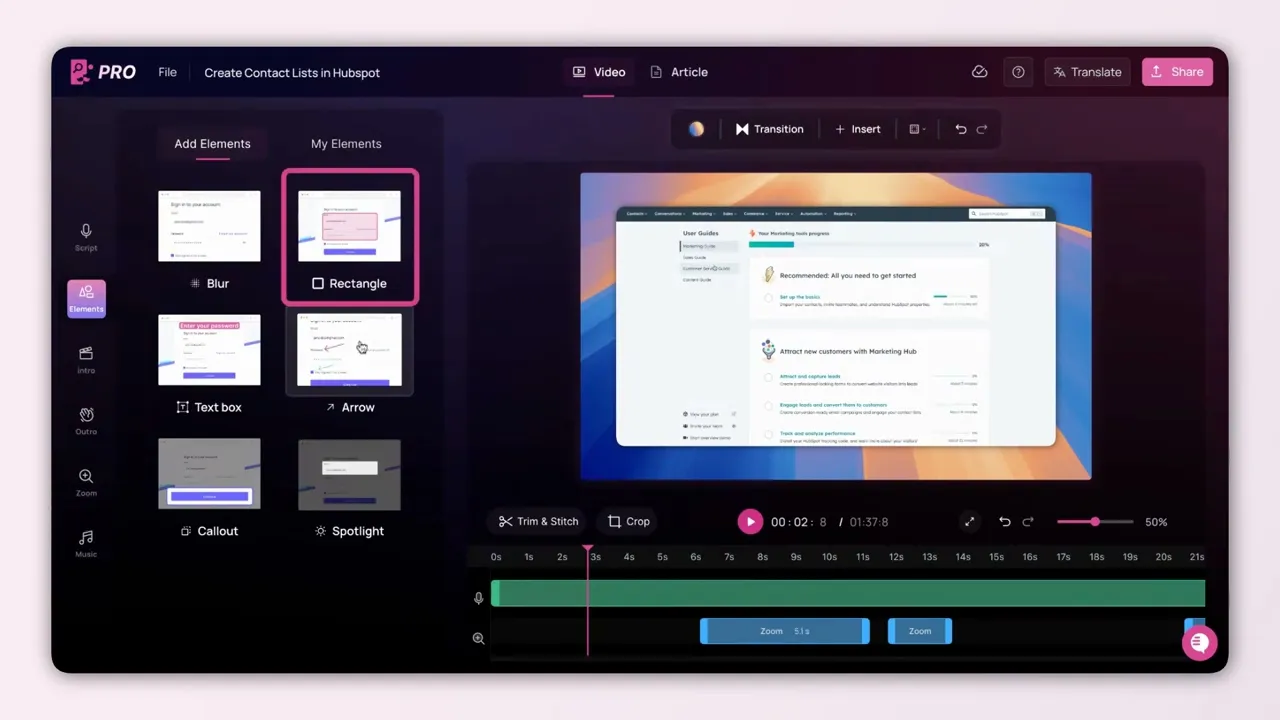Expand preview to fullscreen
1280x720 pixels.
point(969,521)
